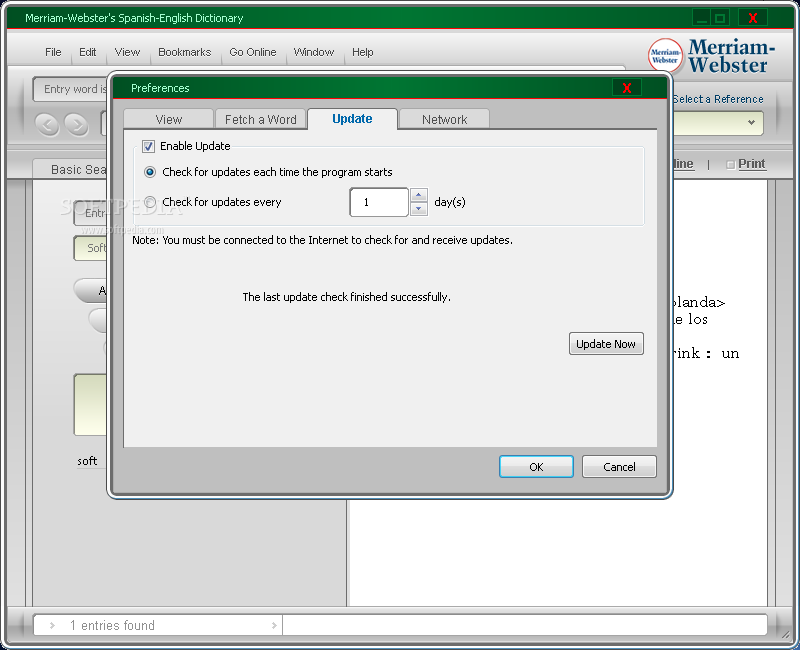
Task: Click the left arrow in the status bar
Action: (x=52, y=626)
